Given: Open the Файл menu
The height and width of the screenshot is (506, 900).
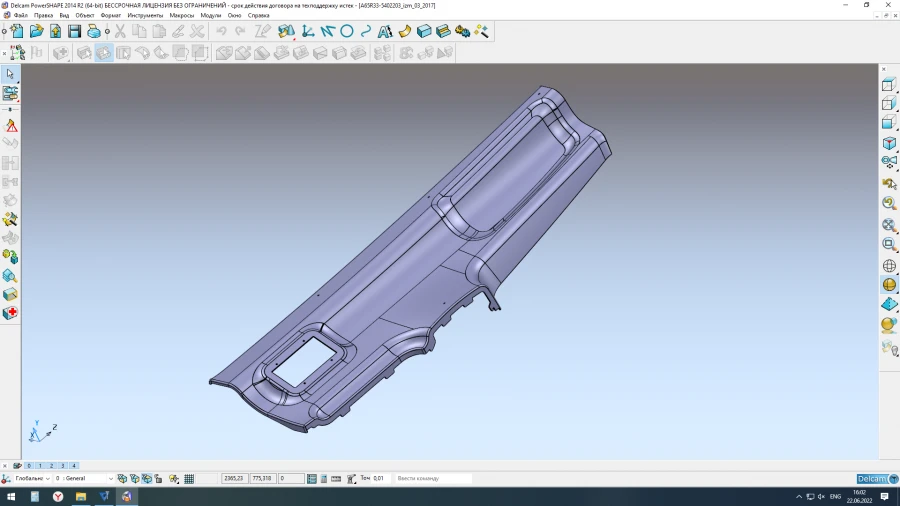Looking at the screenshot, I should pyautogui.click(x=20, y=16).
